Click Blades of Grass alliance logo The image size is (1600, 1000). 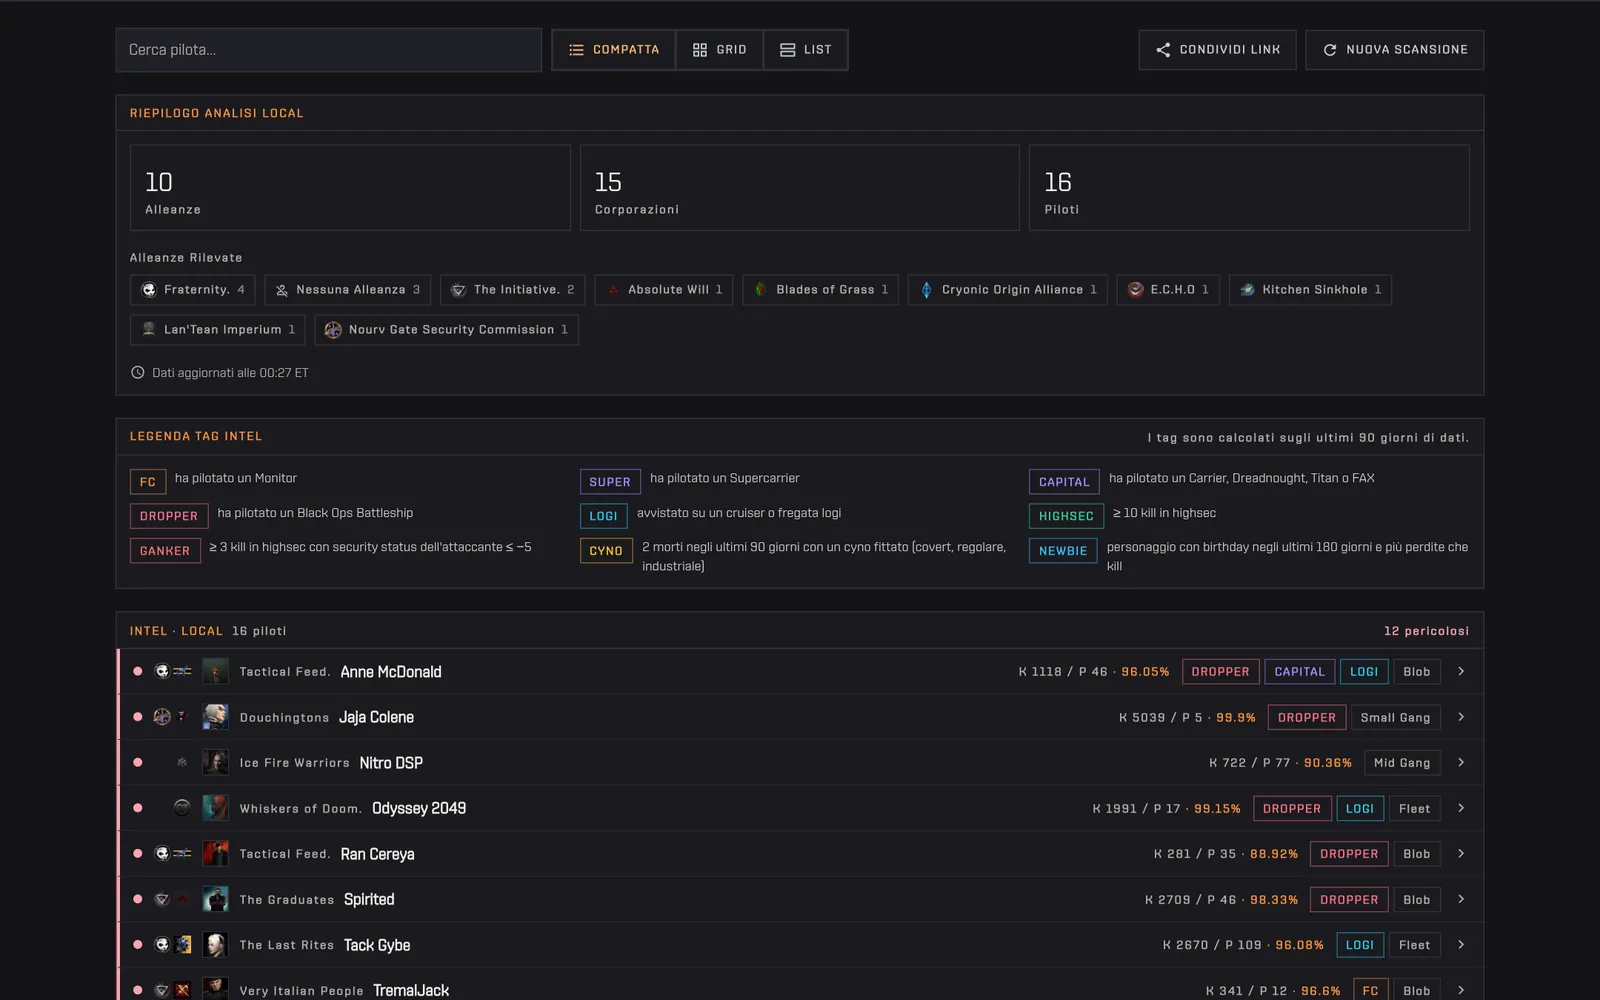[761, 290]
